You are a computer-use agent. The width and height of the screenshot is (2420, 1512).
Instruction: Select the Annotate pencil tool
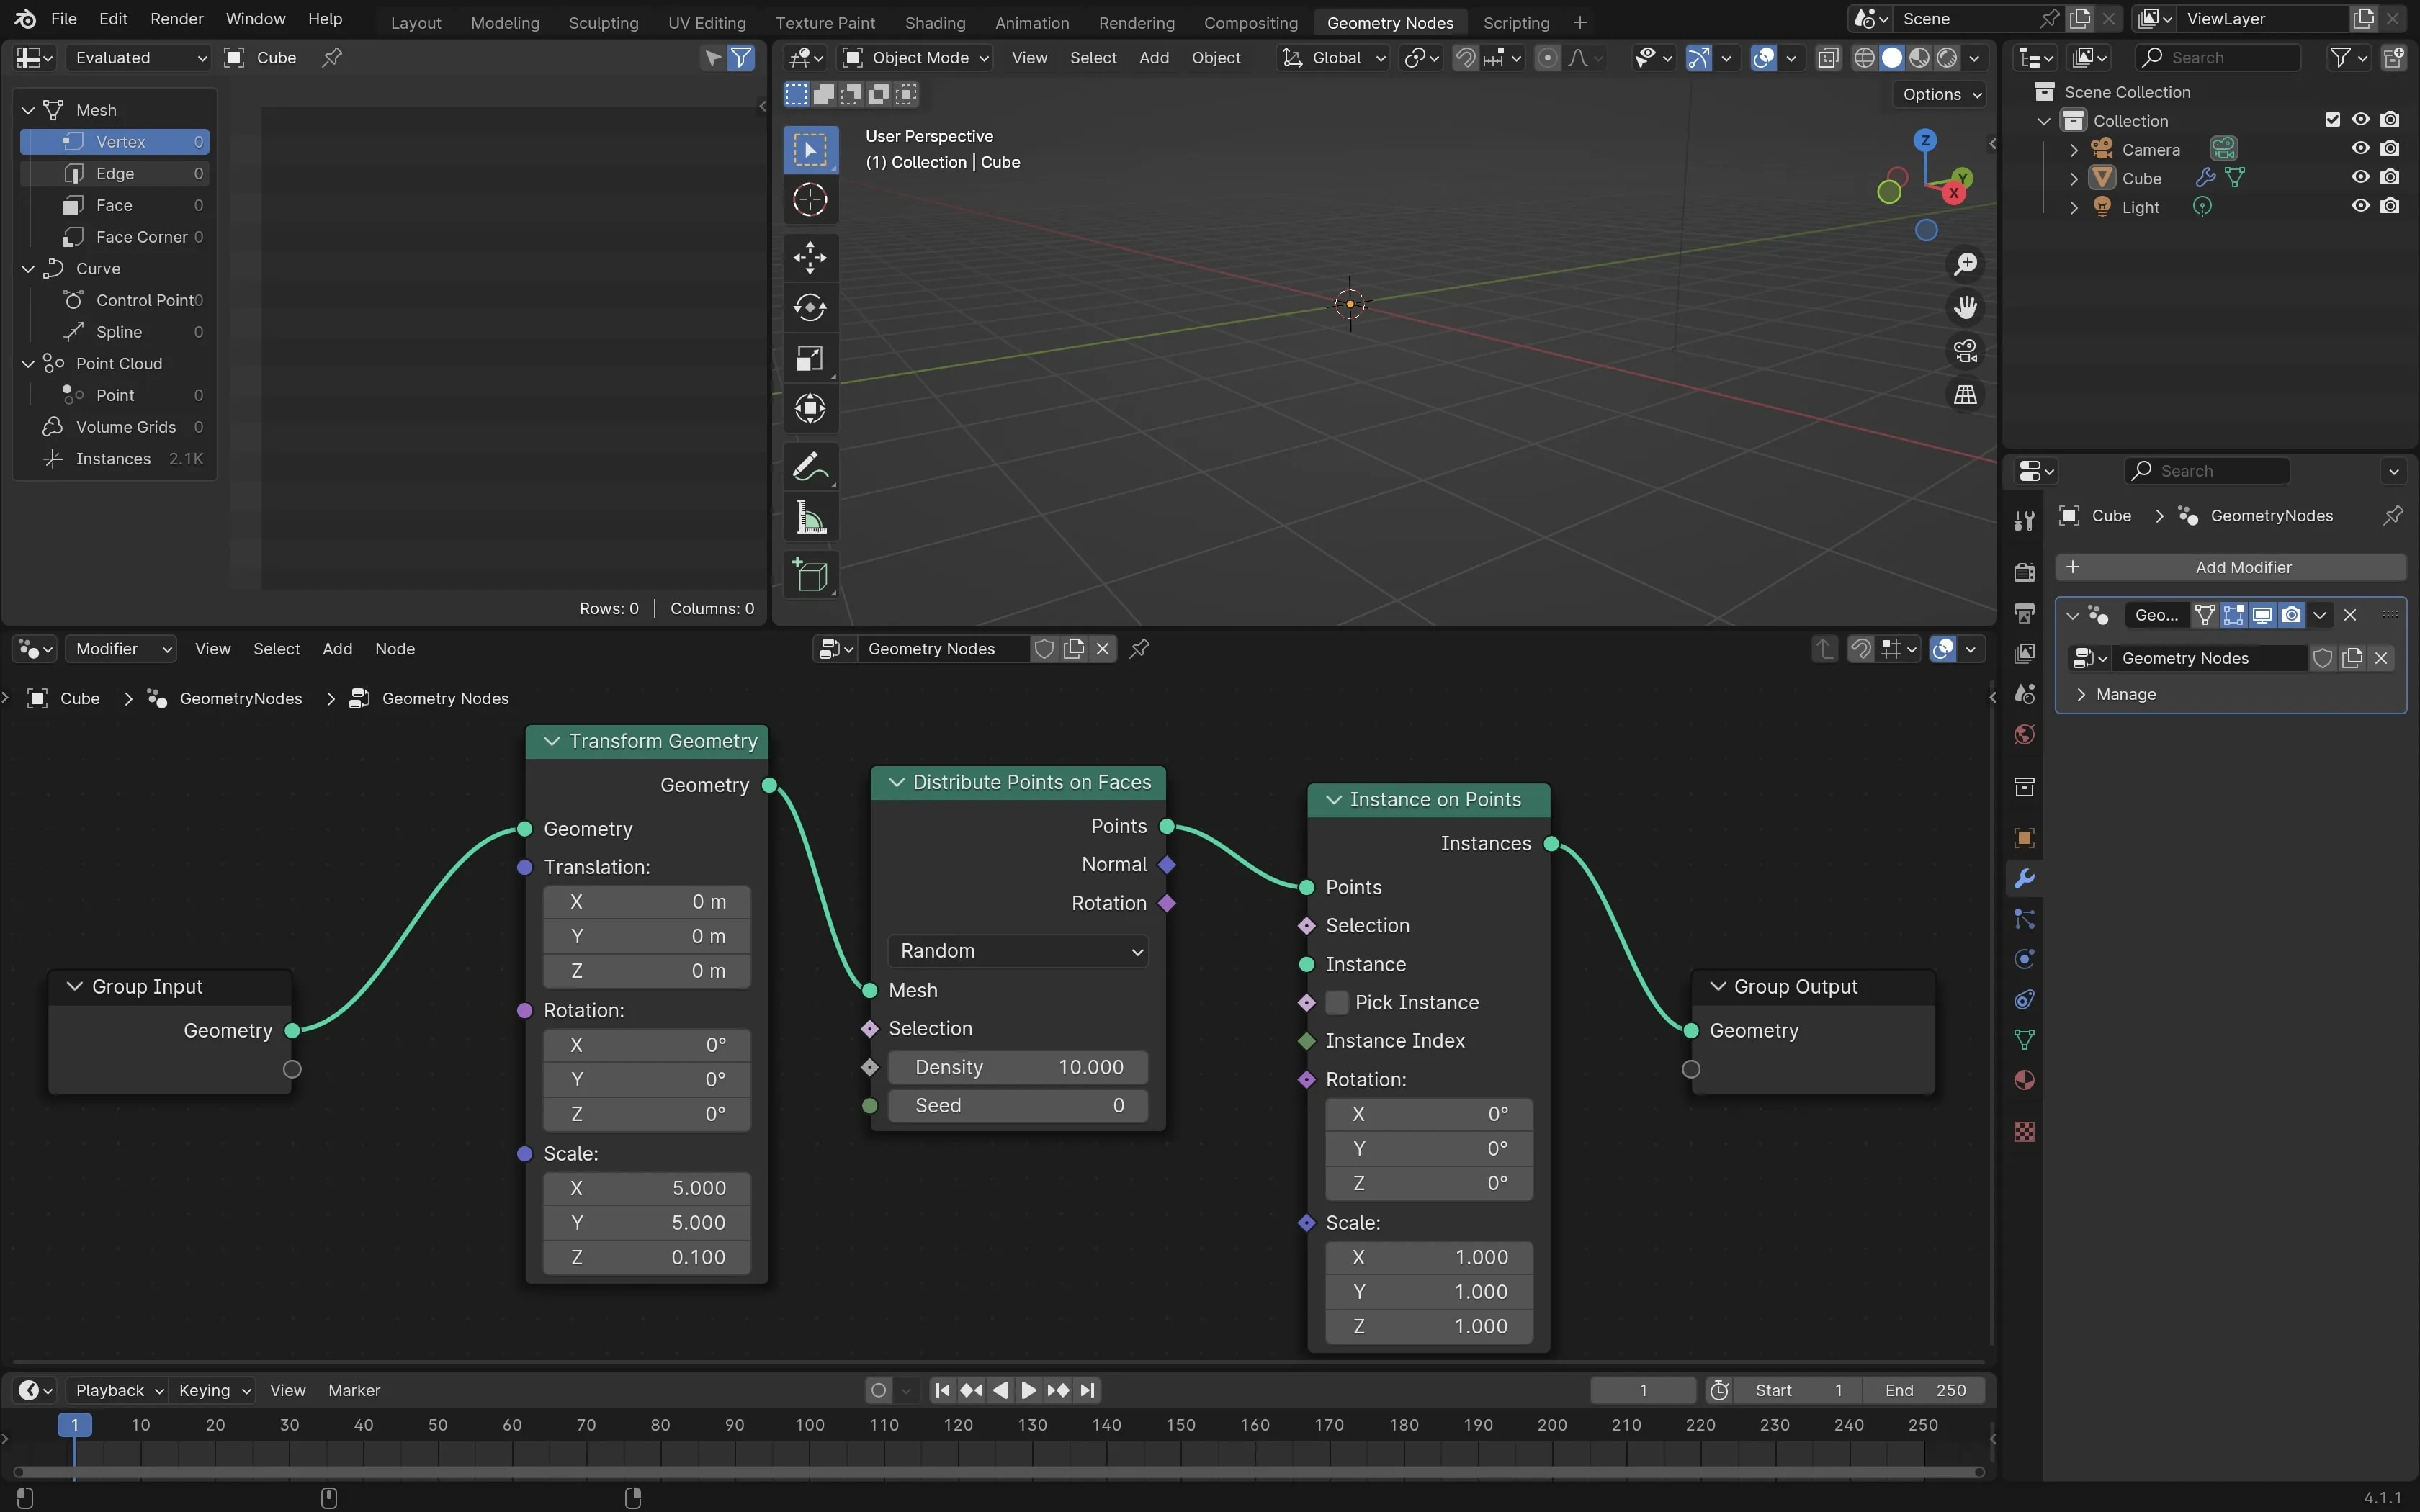809,467
